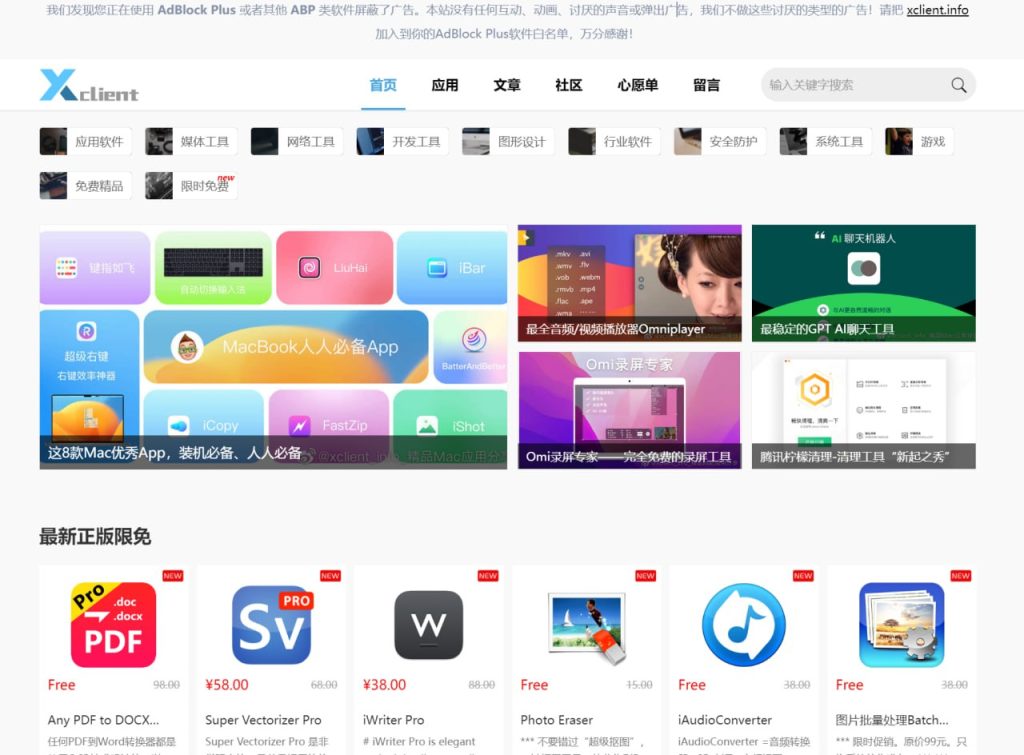Open the 腾讯柠檬清理 featured thumbnail
1024x755 pixels.
[x=864, y=410]
